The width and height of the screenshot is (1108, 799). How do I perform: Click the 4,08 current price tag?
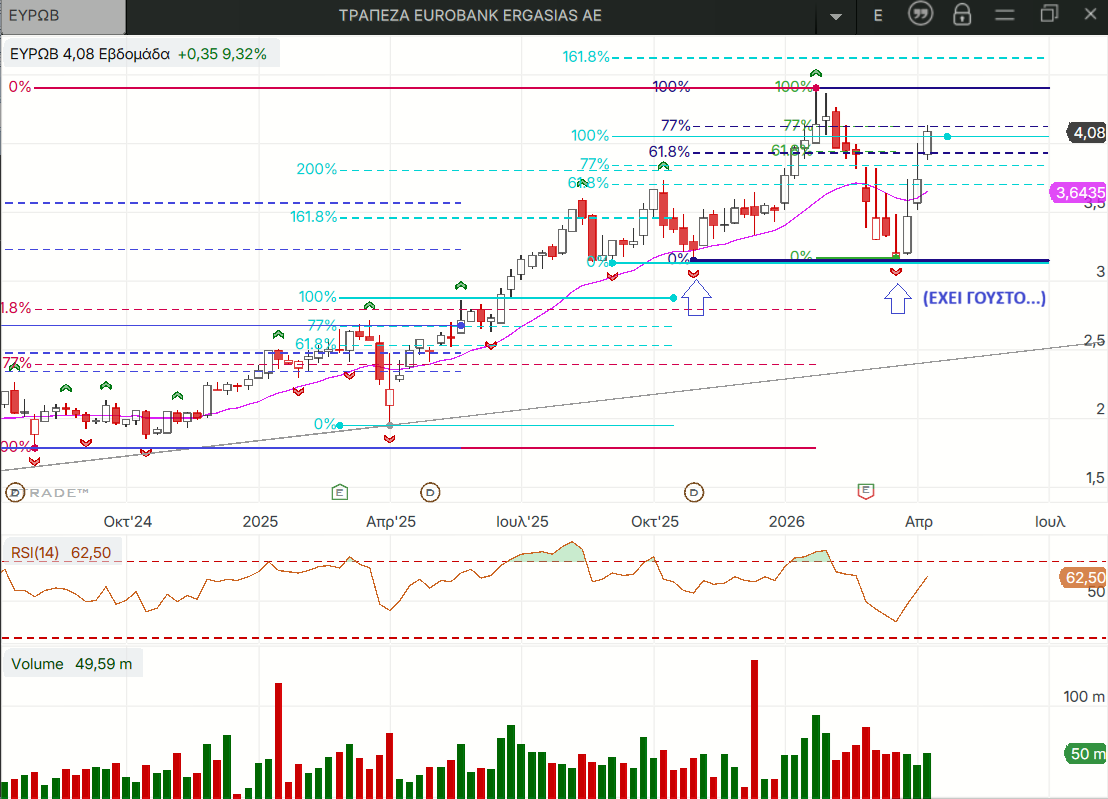point(1087,132)
